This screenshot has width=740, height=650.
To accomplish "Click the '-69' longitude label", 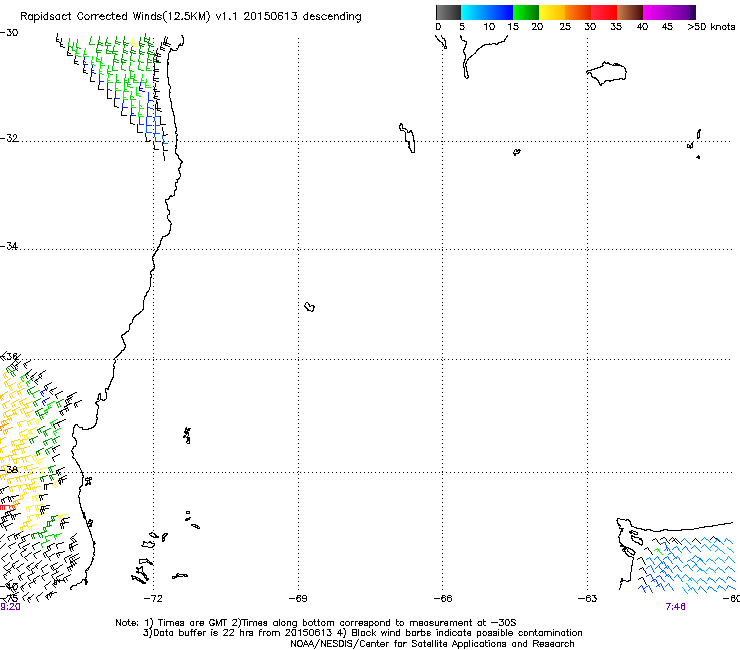I will click(298, 599).
